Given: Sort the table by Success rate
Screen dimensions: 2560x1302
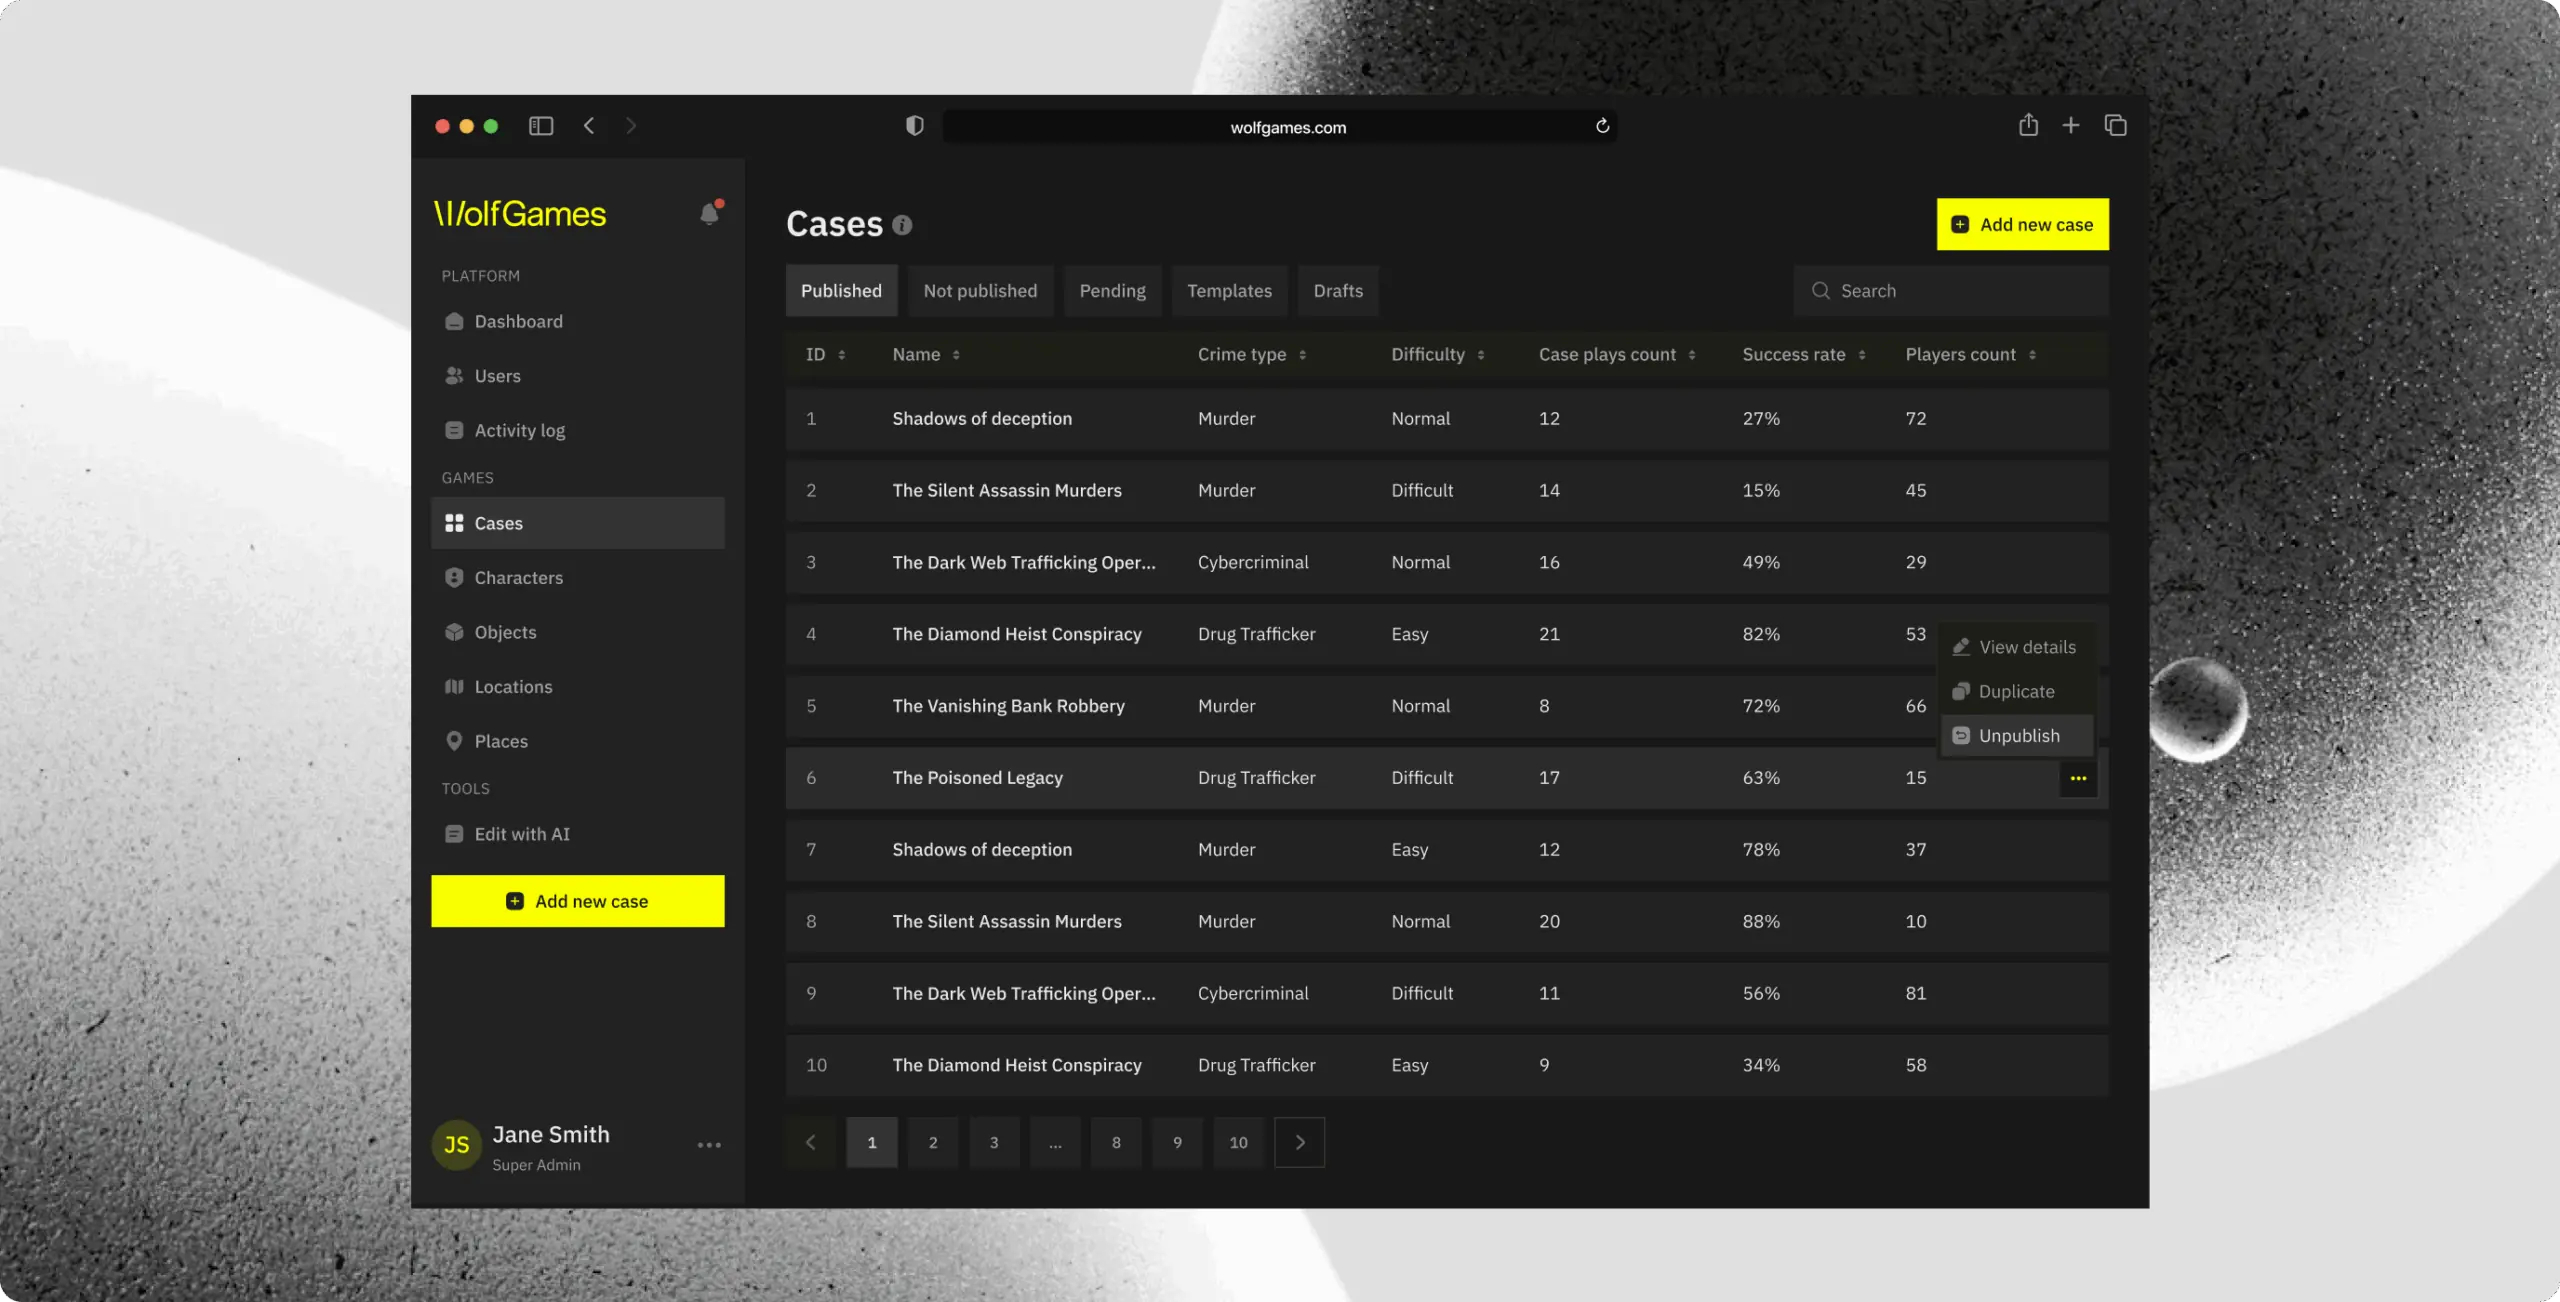Looking at the screenshot, I should click(1862, 354).
